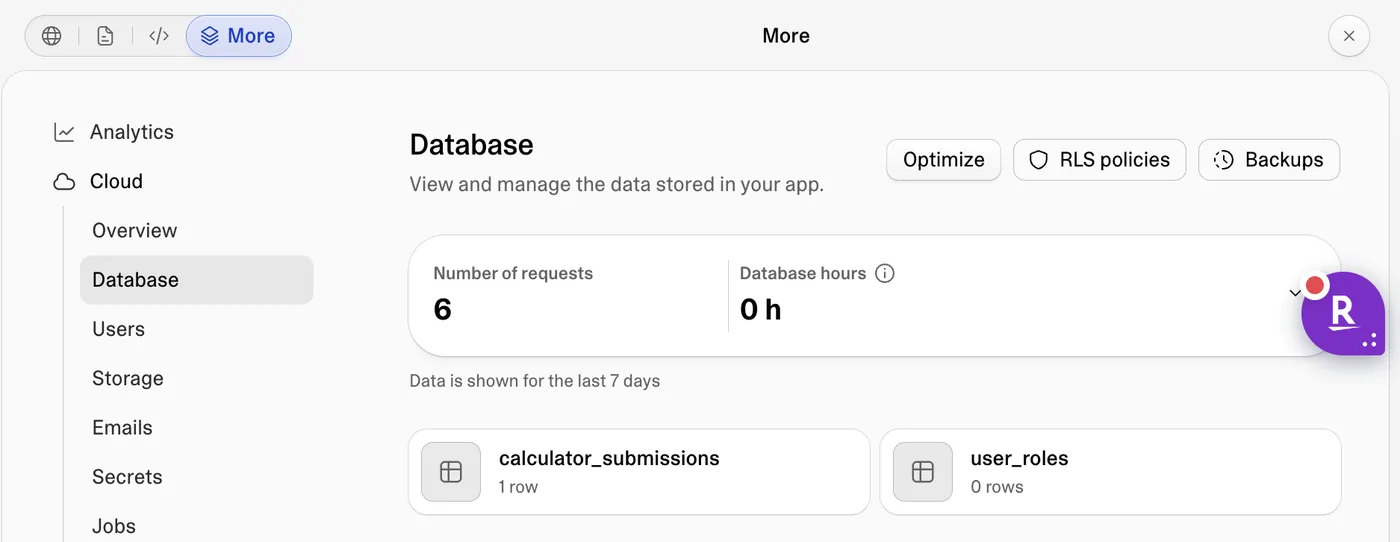Select the More tab with layers icon

pos(239,36)
